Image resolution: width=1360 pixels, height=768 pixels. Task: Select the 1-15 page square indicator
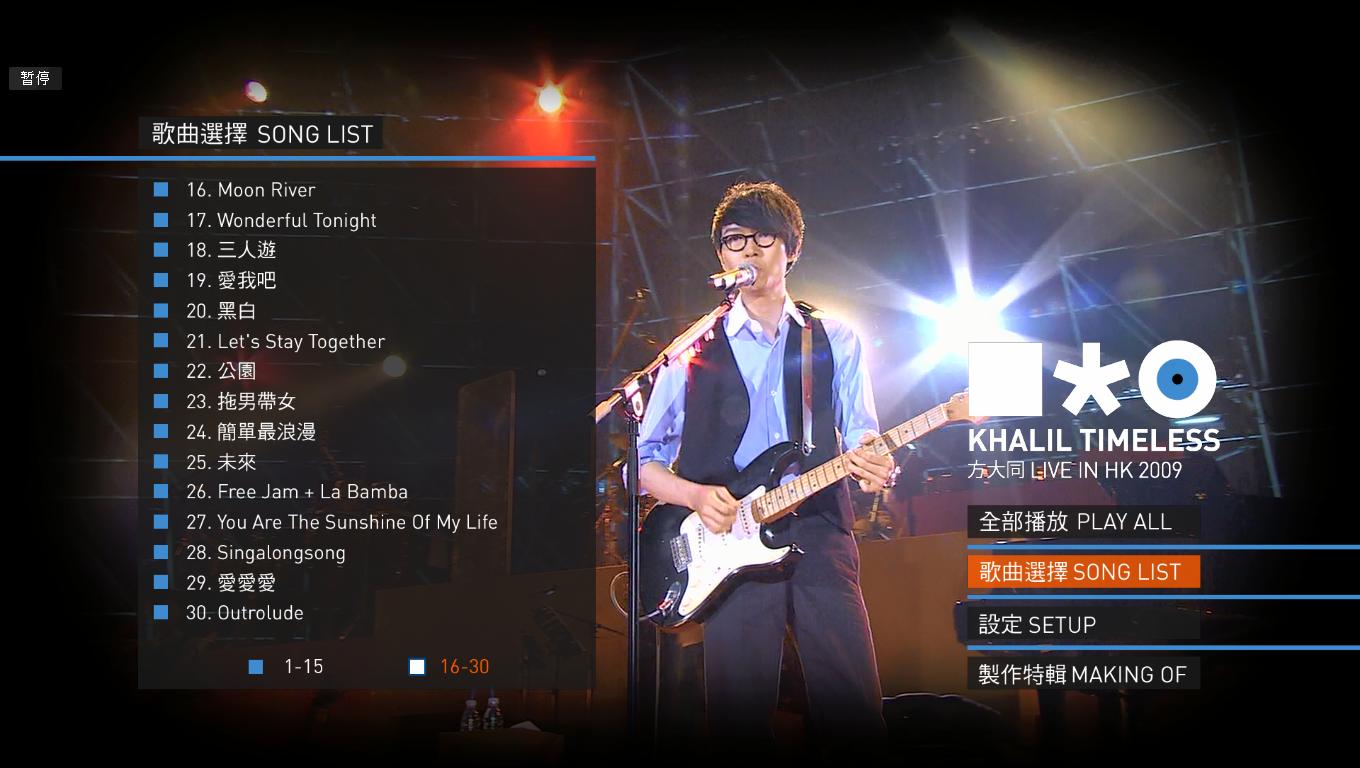coord(256,667)
